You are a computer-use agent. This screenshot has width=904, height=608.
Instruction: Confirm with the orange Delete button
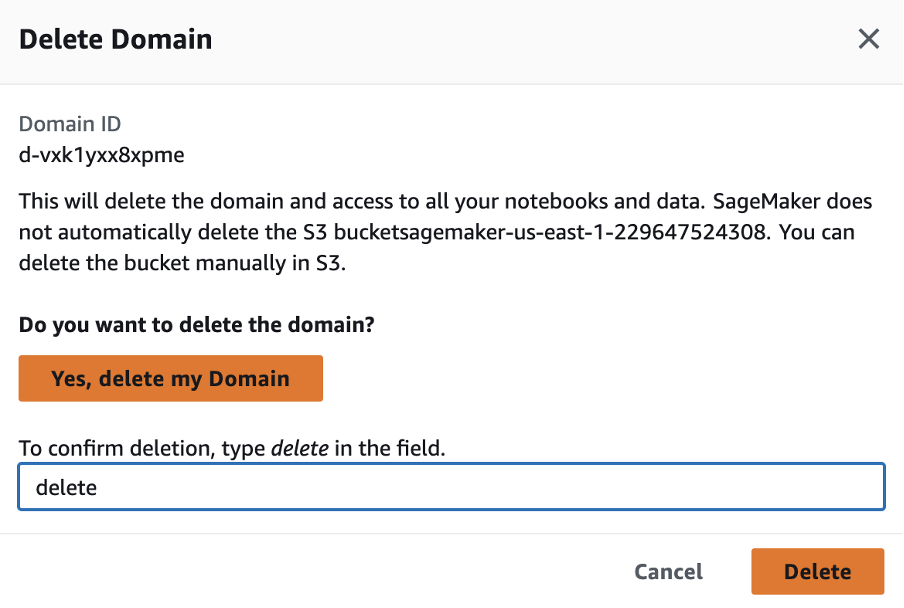[x=818, y=571]
